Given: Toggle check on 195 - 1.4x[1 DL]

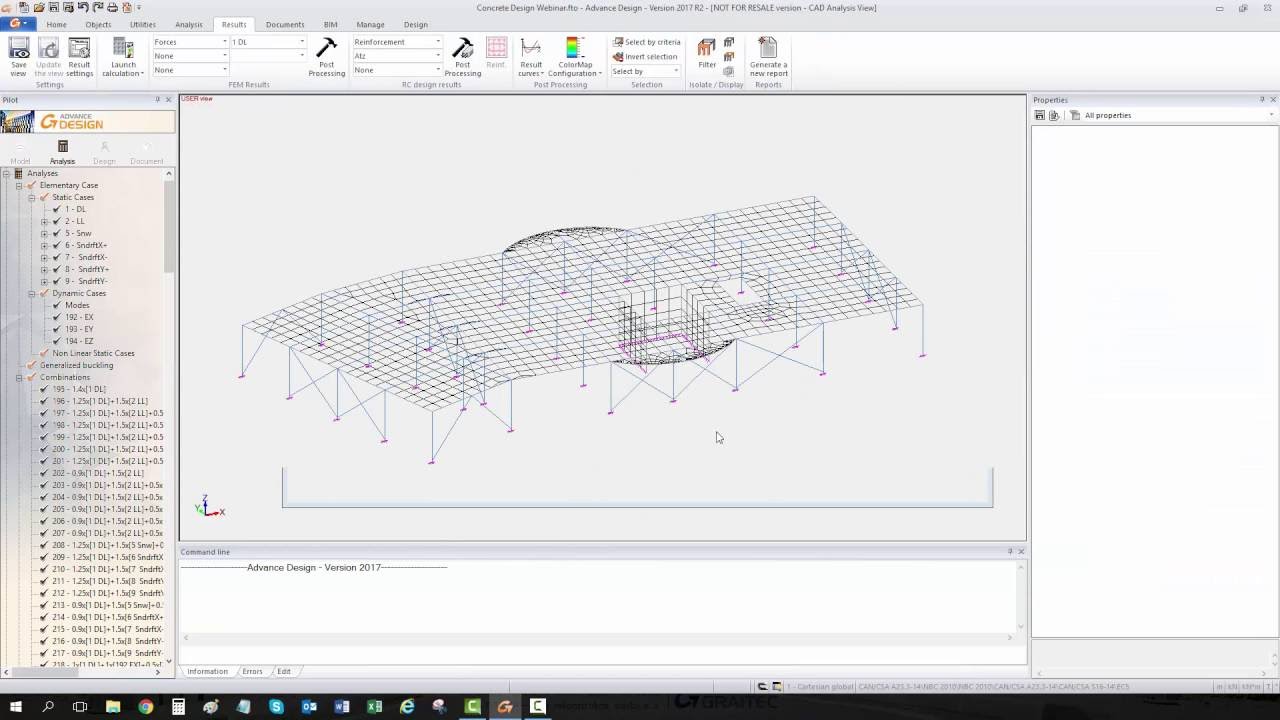Looking at the screenshot, I should click(44, 389).
